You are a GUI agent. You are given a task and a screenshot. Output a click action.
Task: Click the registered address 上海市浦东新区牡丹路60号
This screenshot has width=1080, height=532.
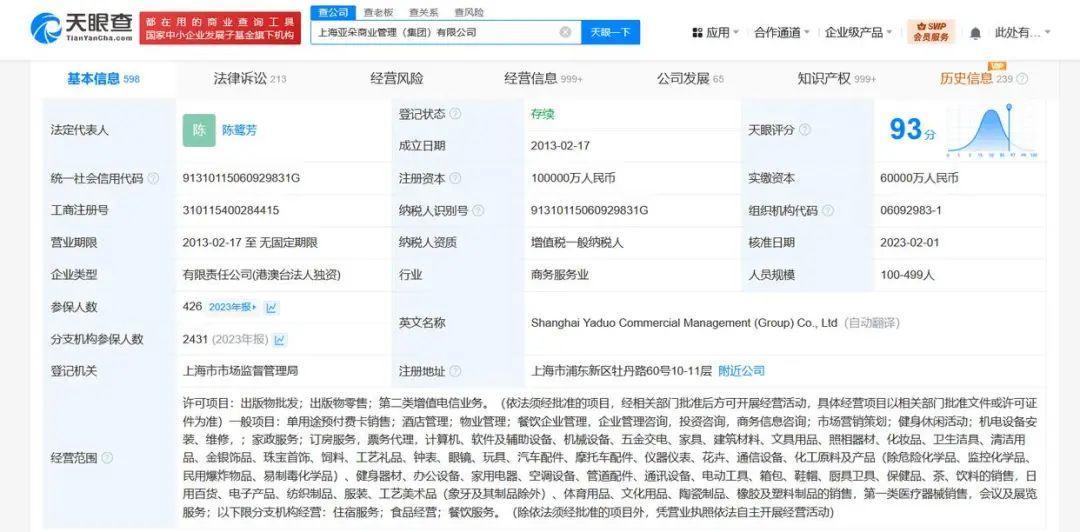click(621, 371)
